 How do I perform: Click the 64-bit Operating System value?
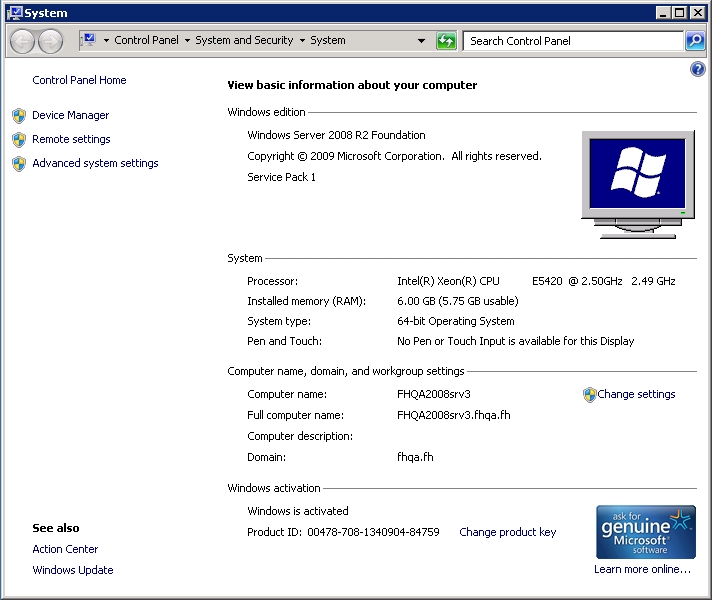pos(456,321)
